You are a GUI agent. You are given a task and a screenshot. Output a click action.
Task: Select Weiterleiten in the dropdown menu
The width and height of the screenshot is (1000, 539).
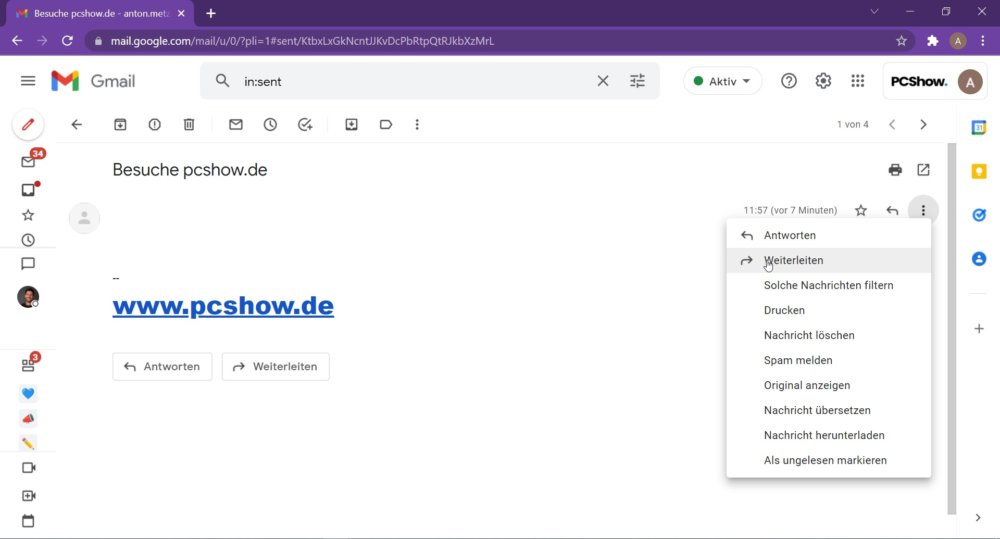[x=828, y=260]
